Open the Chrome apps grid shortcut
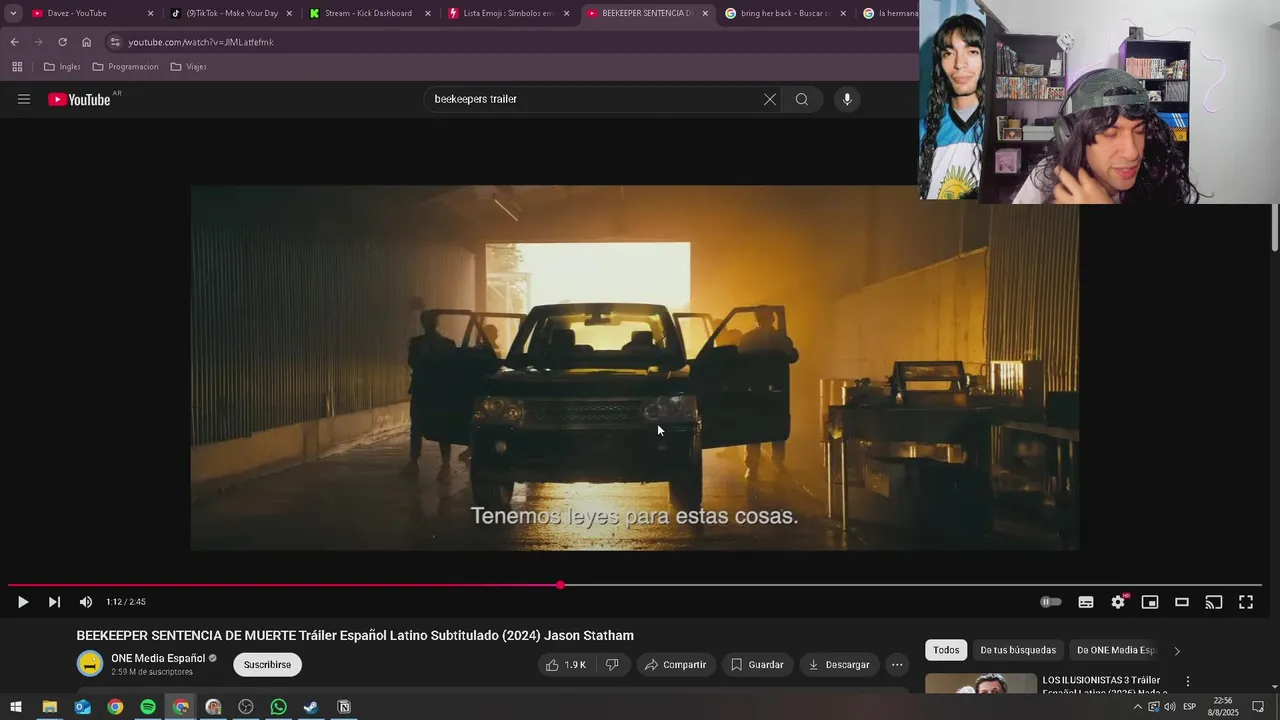 coord(17,67)
